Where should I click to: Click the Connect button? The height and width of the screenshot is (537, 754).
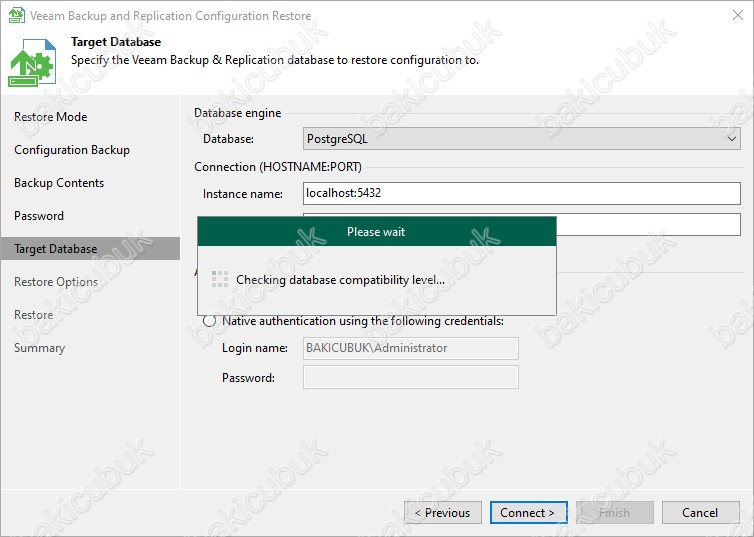coord(528,513)
